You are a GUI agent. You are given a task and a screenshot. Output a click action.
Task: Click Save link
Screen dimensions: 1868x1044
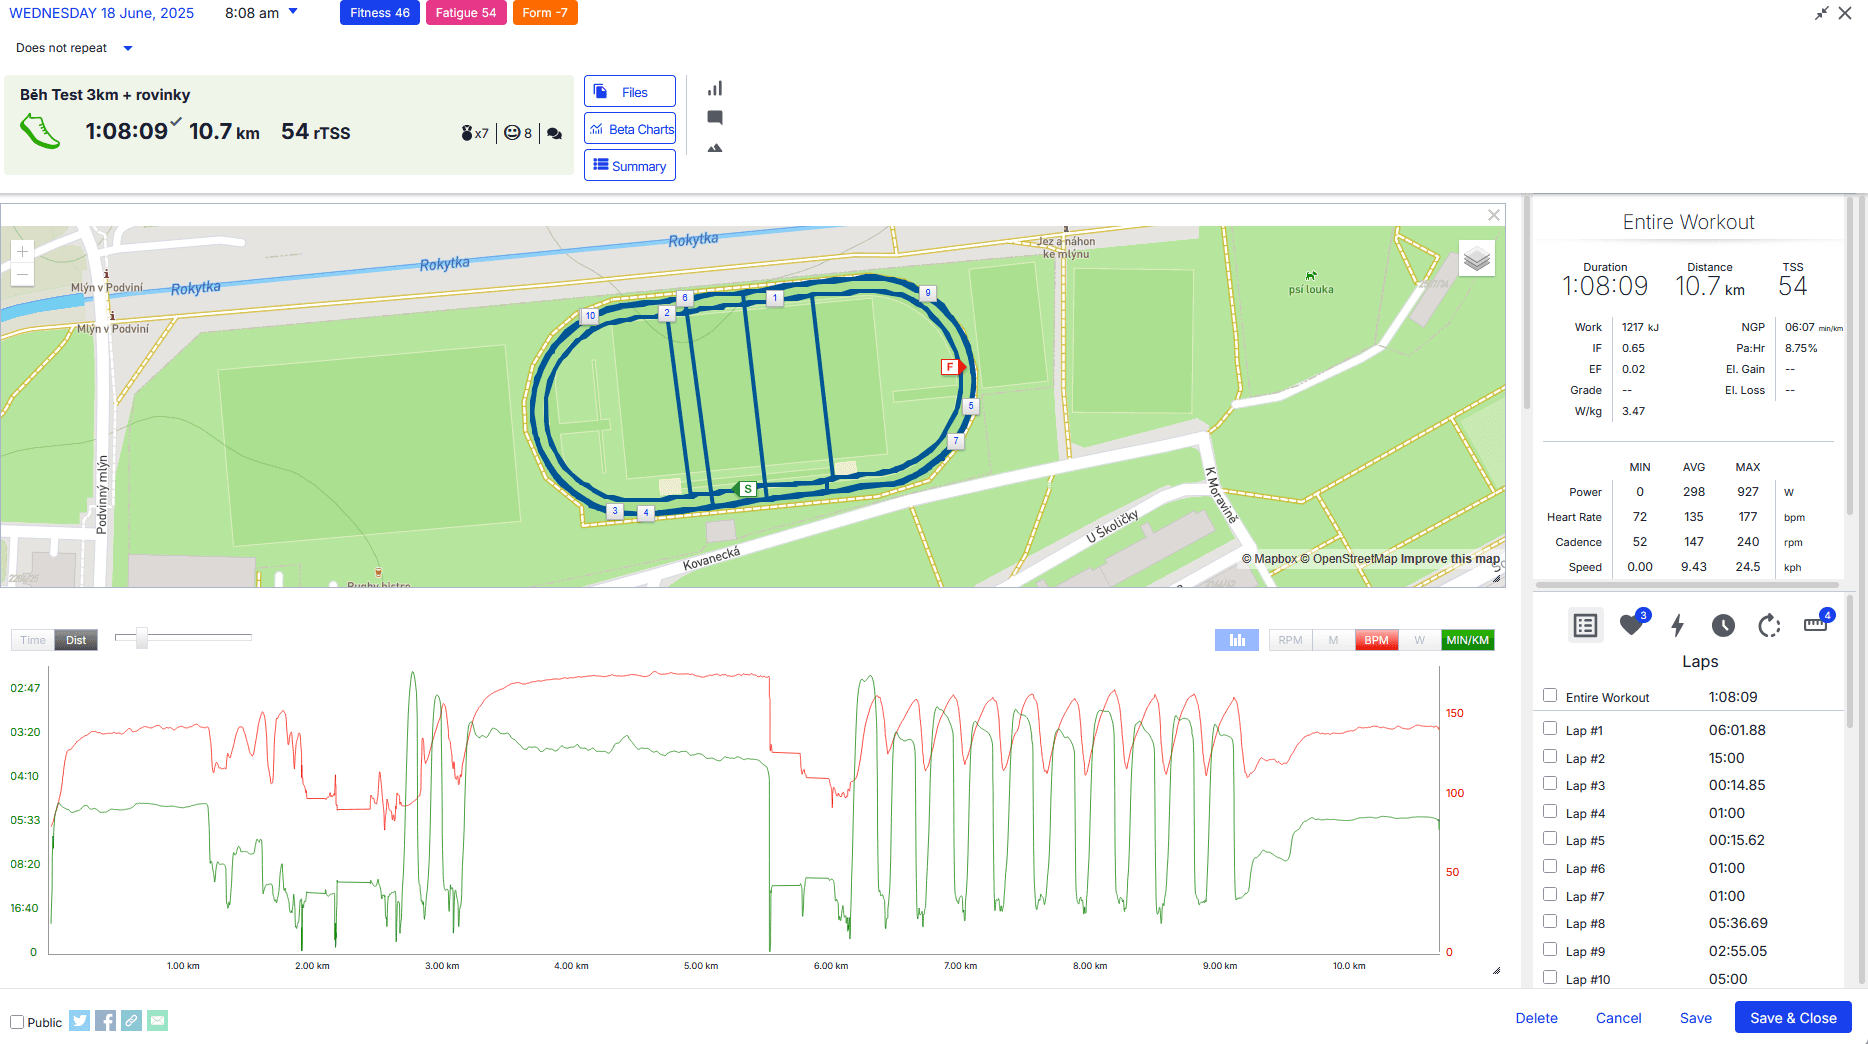(x=1695, y=1018)
